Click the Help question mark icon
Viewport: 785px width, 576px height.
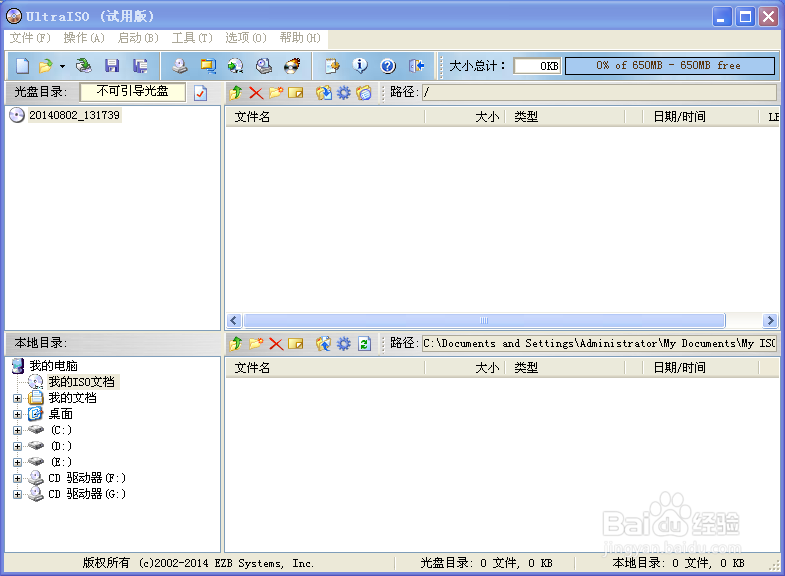click(388, 66)
